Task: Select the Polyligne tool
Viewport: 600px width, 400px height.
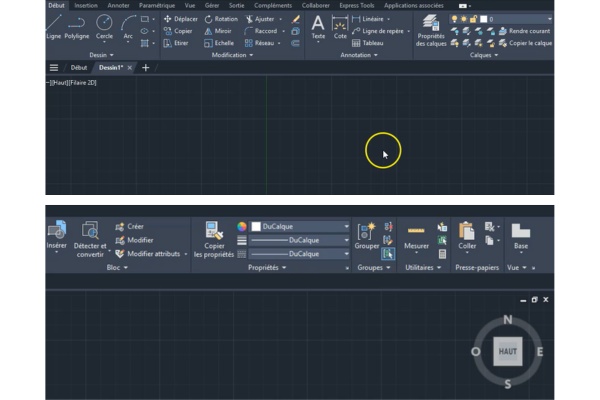Action: [77, 26]
